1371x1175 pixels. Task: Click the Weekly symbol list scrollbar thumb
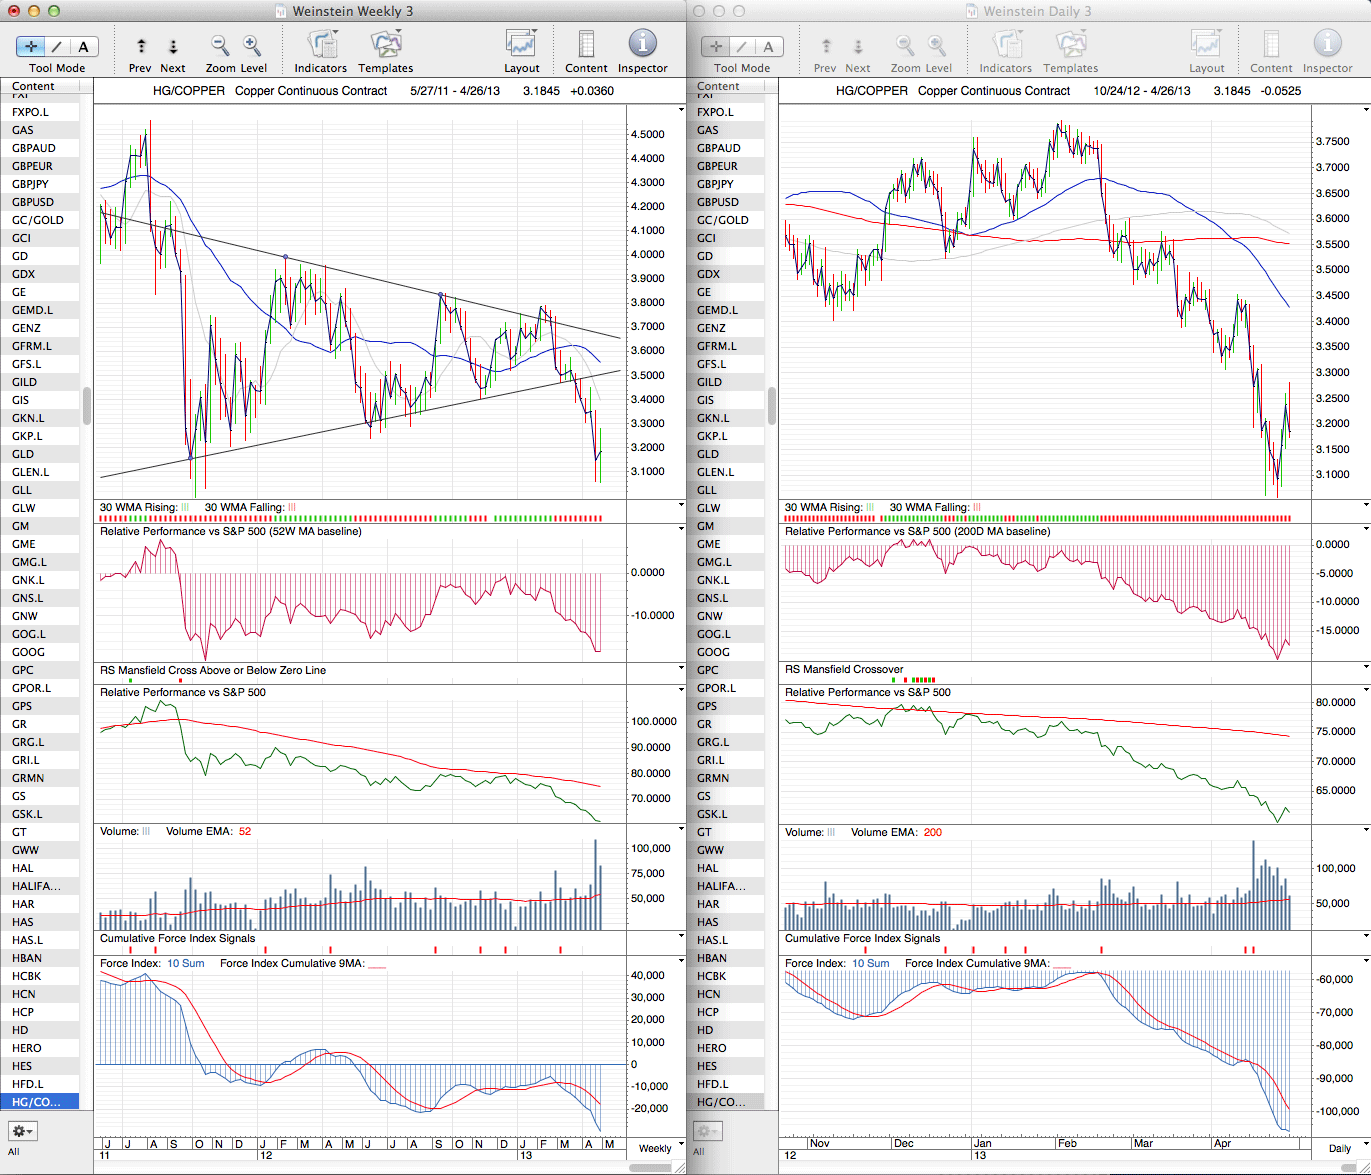click(x=87, y=406)
